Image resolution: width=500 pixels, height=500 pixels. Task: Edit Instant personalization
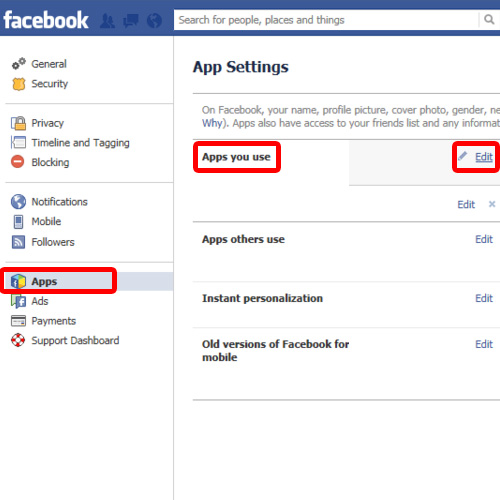[484, 298]
